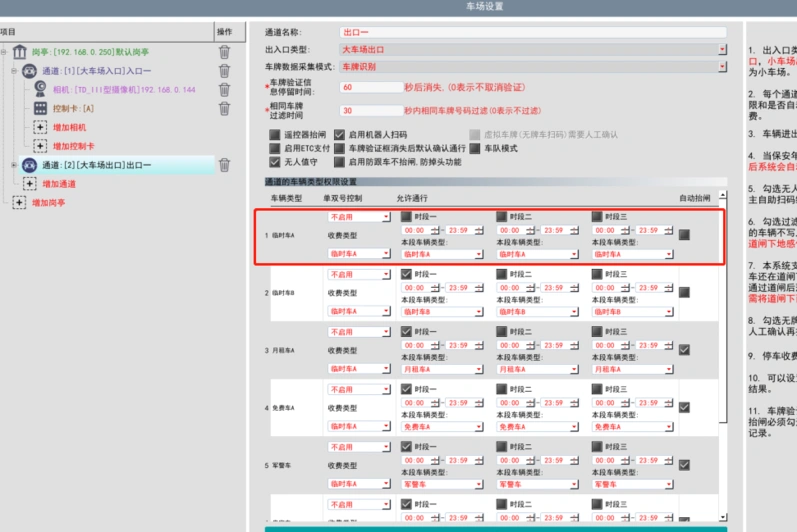Click the 增加通道 link
The height and width of the screenshot is (532, 797).
point(59,183)
